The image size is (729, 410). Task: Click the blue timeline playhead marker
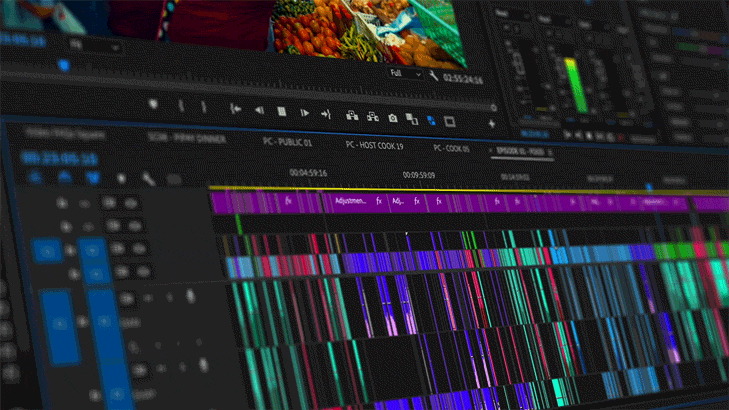(649, 187)
